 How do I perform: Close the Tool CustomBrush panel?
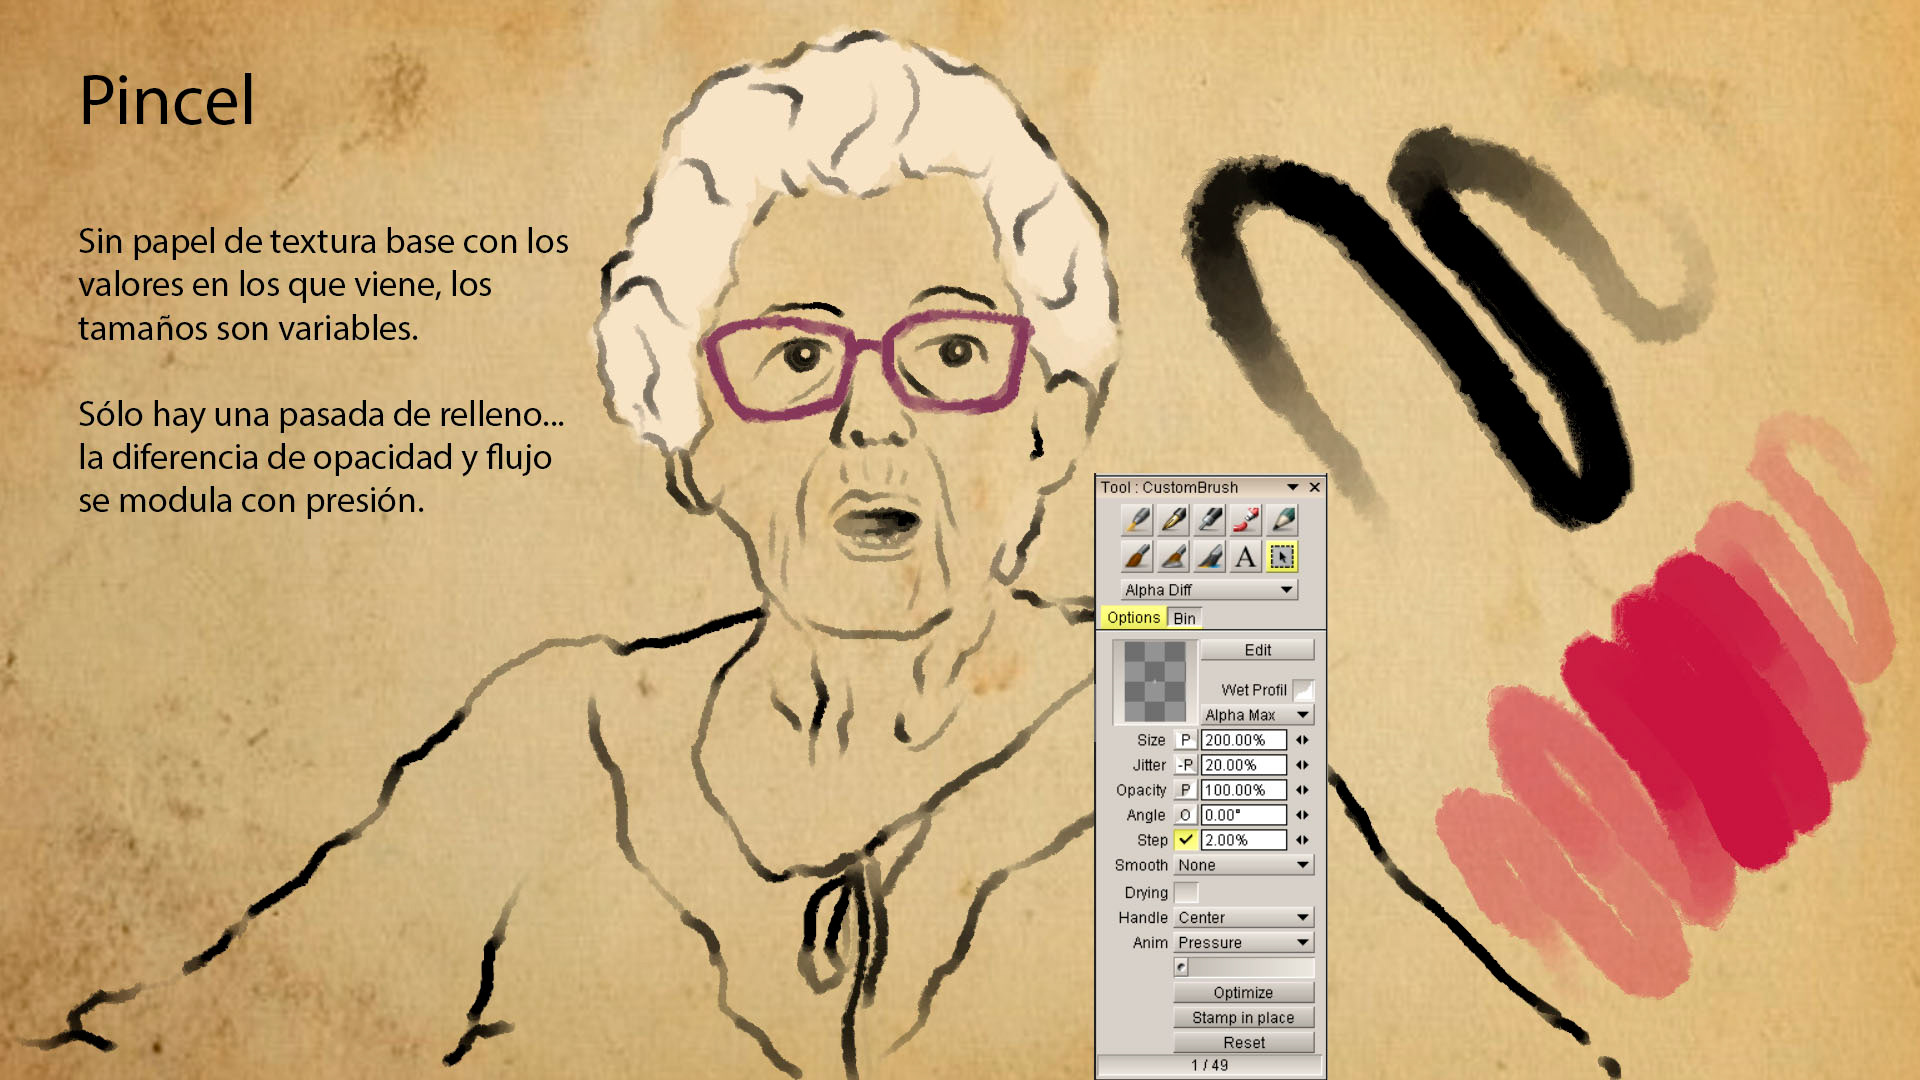(1314, 487)
